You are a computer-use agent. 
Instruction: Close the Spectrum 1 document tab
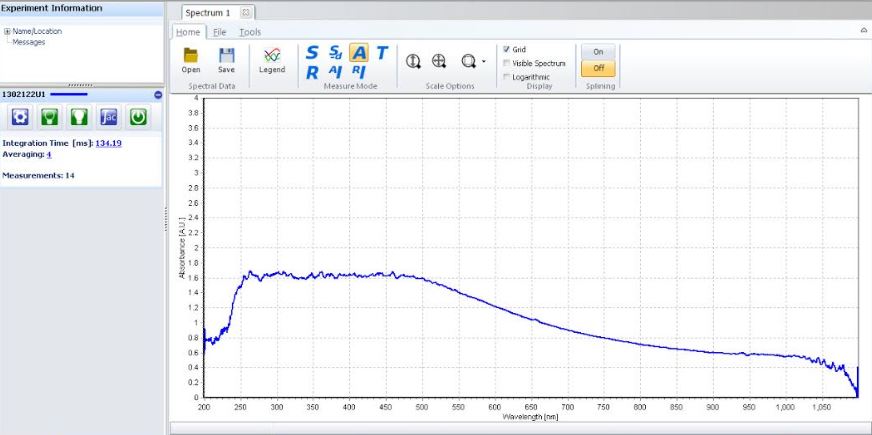pos(246,13)
